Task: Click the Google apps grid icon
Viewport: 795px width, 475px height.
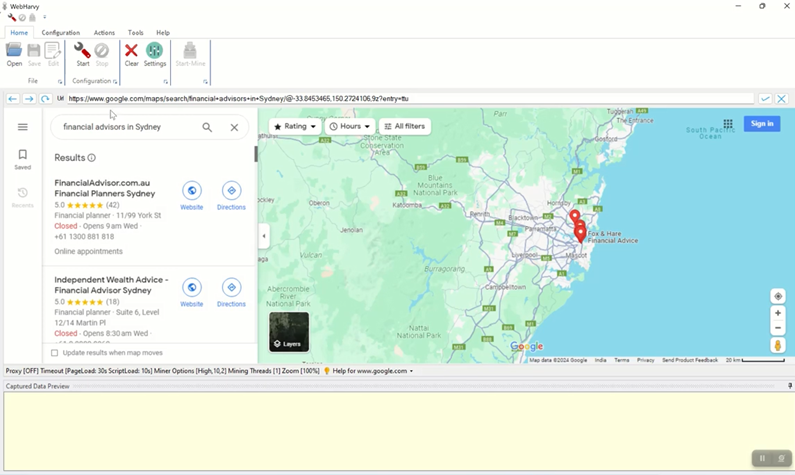Action: [728, 124]
